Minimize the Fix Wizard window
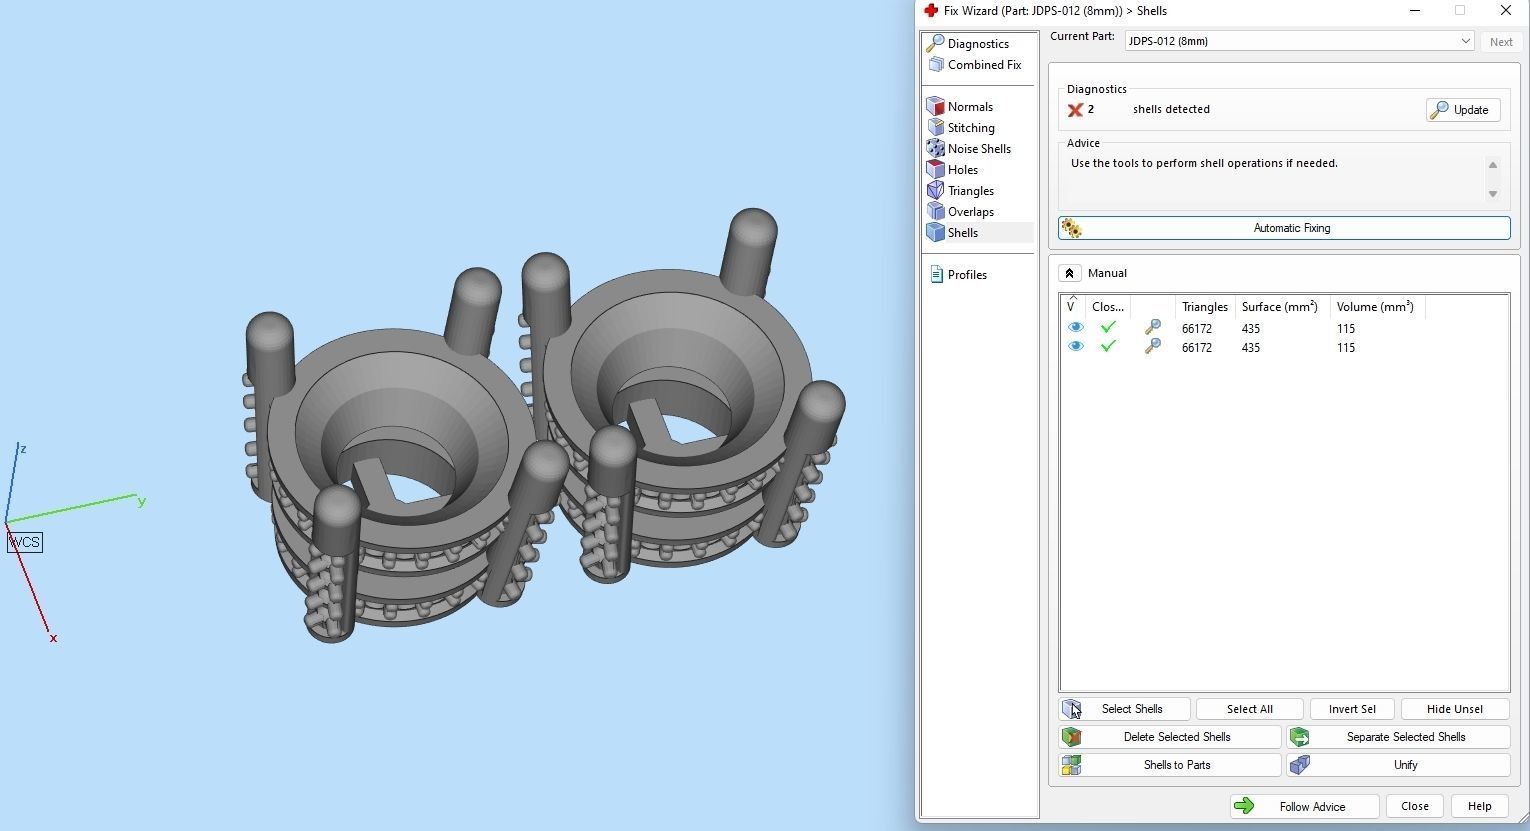The width and height of the screenshot is (1530, 831). pyautogui.click(x=1415, y=11)
